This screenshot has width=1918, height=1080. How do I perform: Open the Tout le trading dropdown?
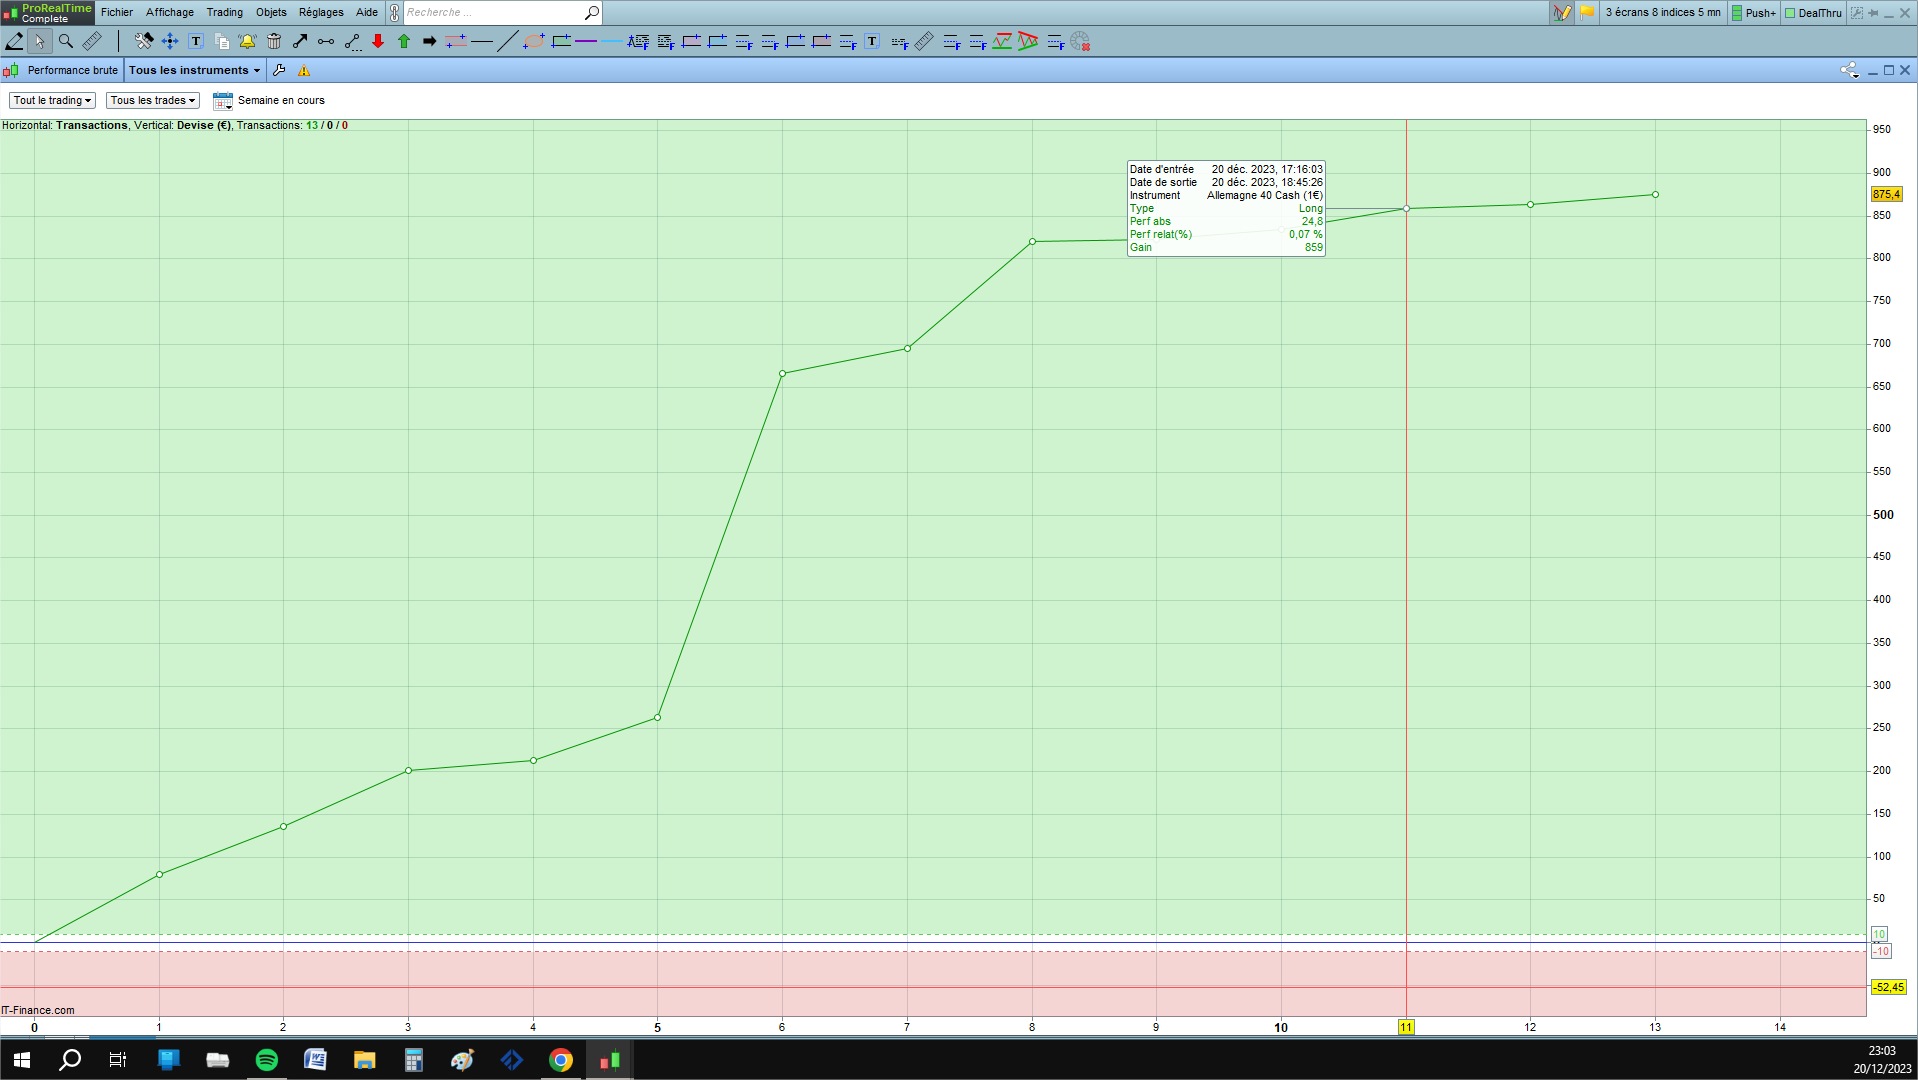(x=52, y=100)
